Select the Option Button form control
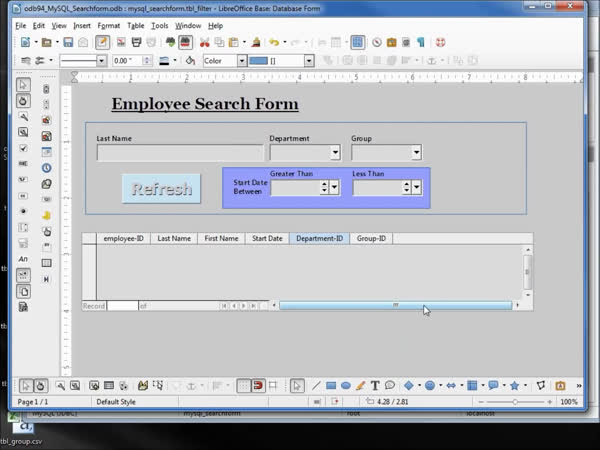The image size is (600, 450). [24, 211]
